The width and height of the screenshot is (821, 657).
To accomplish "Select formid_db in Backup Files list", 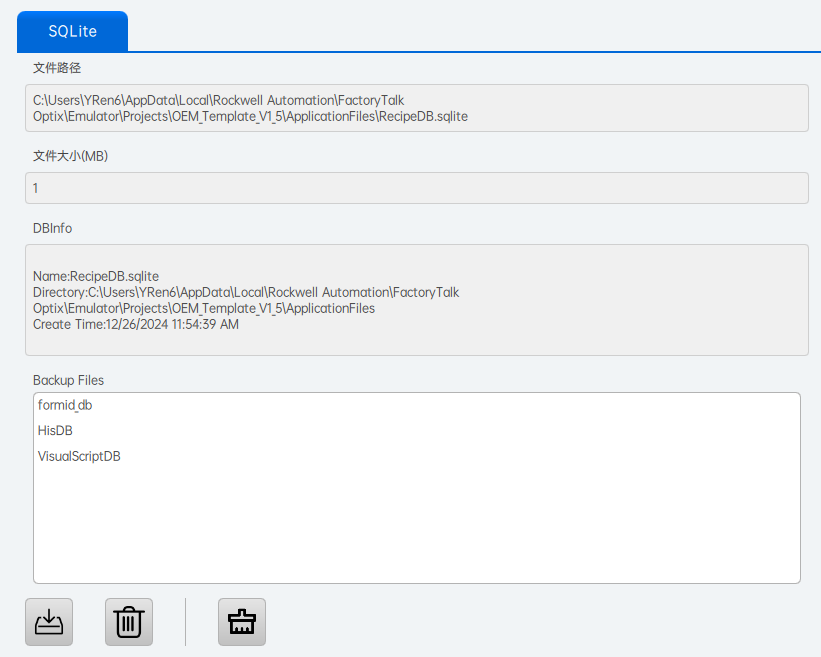I will [65, 405].
